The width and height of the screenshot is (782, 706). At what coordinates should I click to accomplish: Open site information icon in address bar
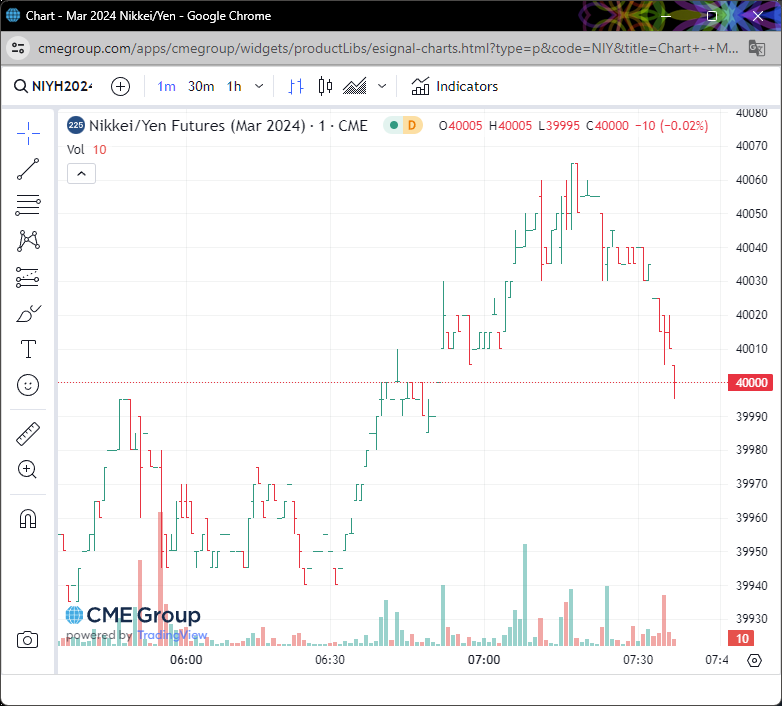18,48
